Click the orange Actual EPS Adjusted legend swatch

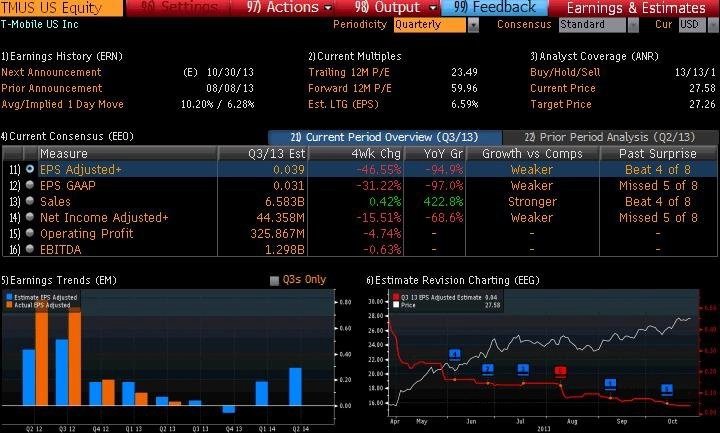[9, 305]
